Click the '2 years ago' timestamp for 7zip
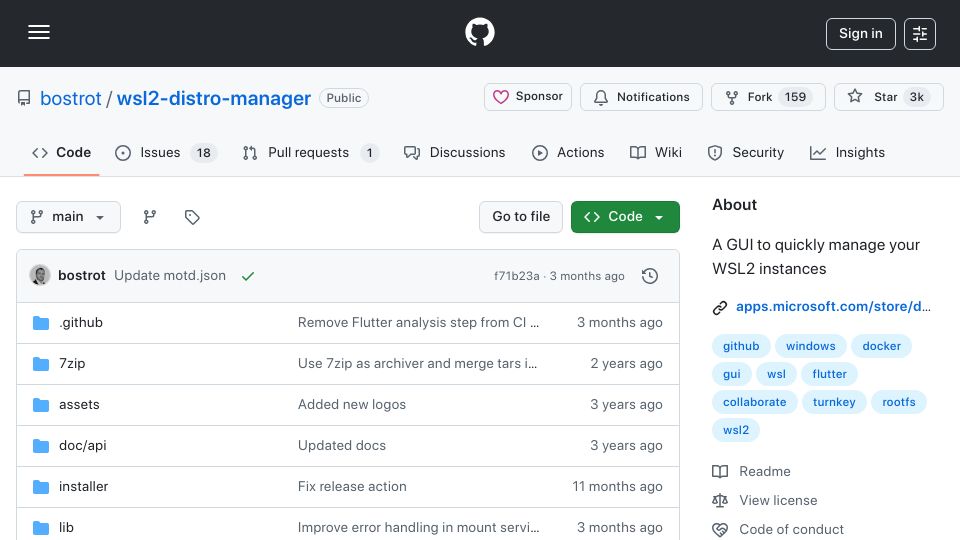The width and height of the screenshot is (960, 540). pos(626,364)
